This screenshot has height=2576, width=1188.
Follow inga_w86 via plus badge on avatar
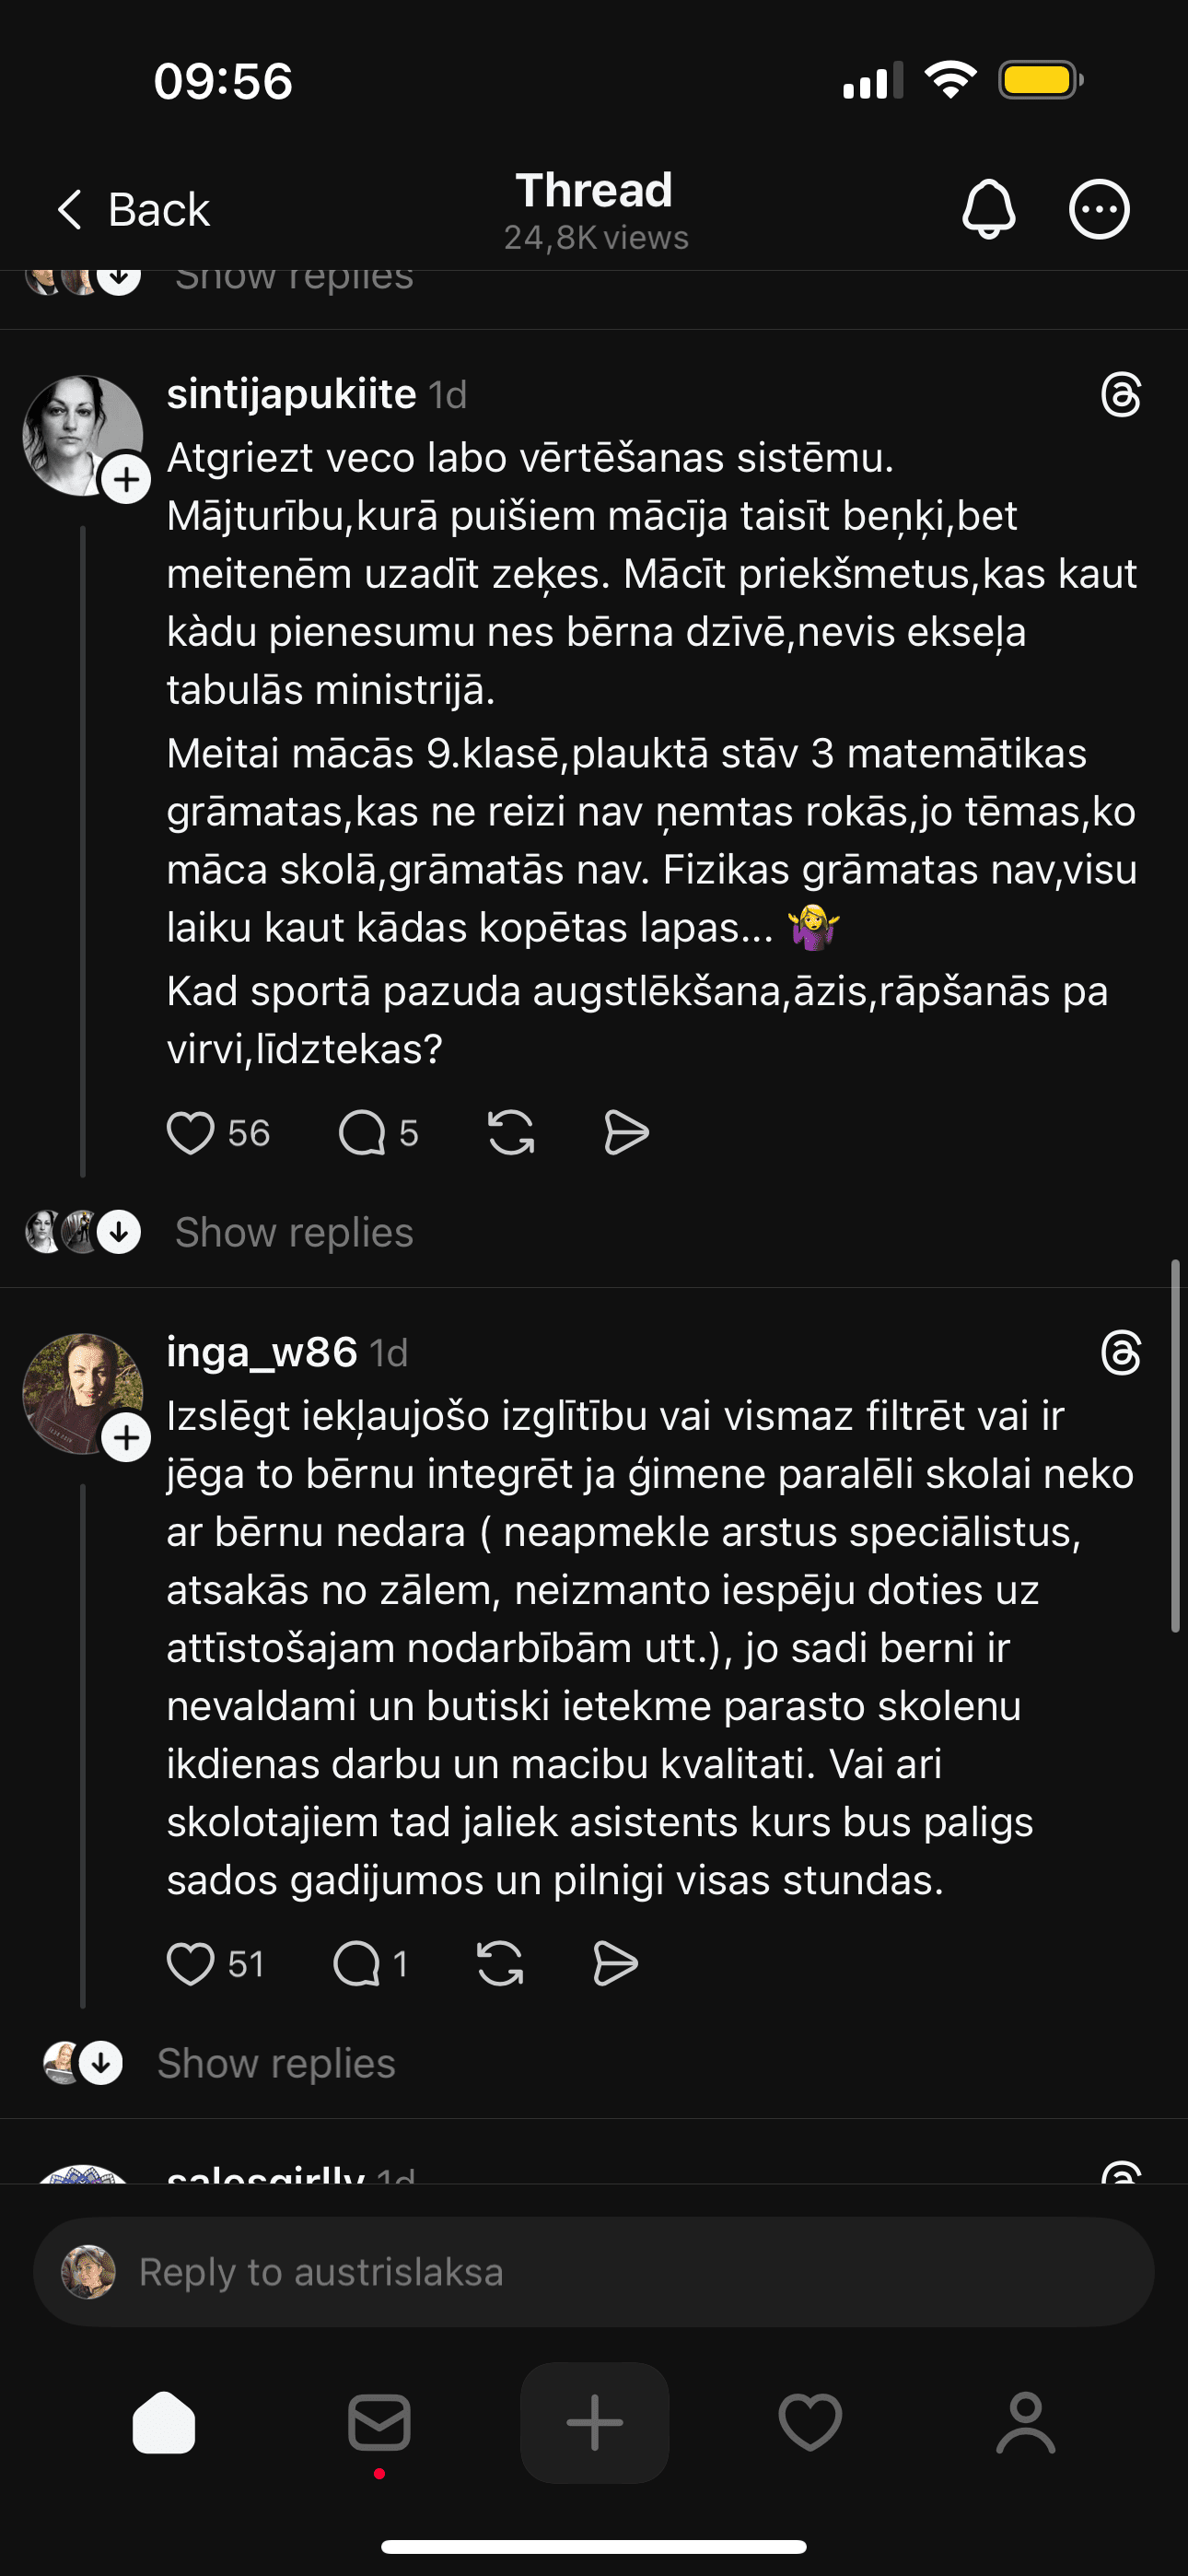point(127,1438)
